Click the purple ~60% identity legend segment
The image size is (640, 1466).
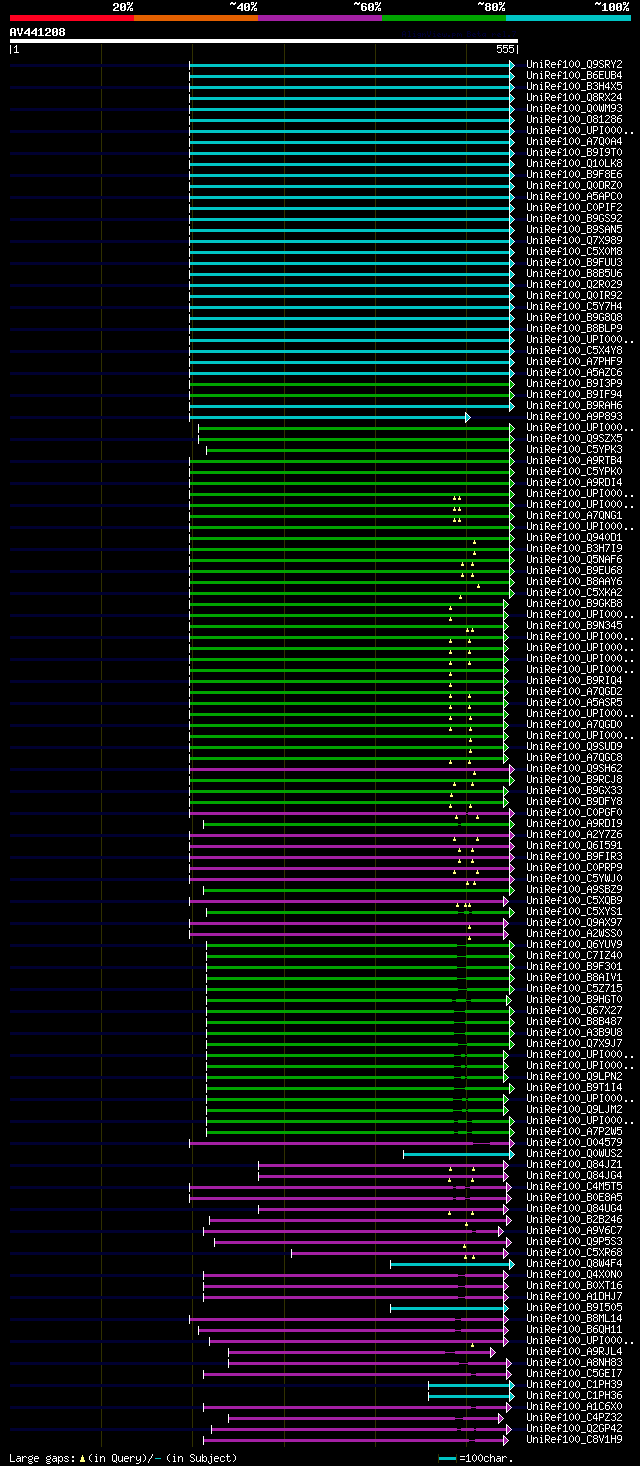tap(320, 18)
